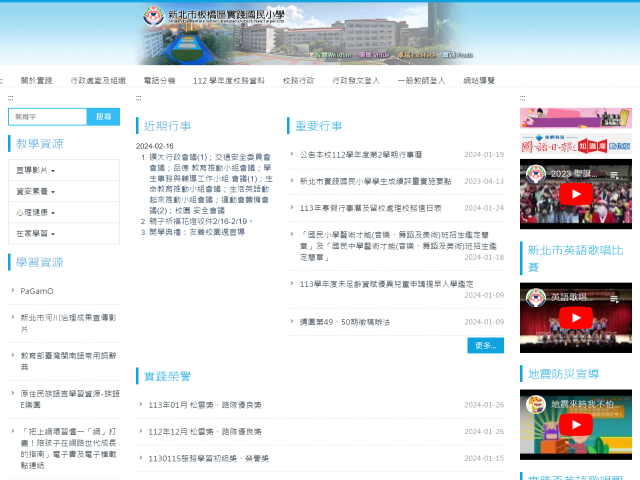Open 公告本校112學年度第2學期行事曆
Viewport: 640px width, 480px height.
pos(361,155)
